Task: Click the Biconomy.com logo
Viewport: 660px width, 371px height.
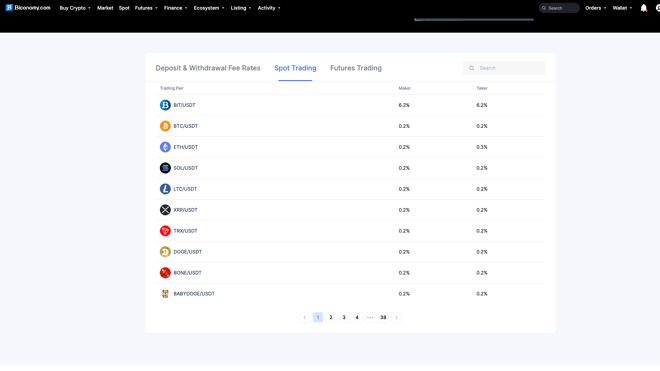Action: pyautogui.click(x=28, y=8)
